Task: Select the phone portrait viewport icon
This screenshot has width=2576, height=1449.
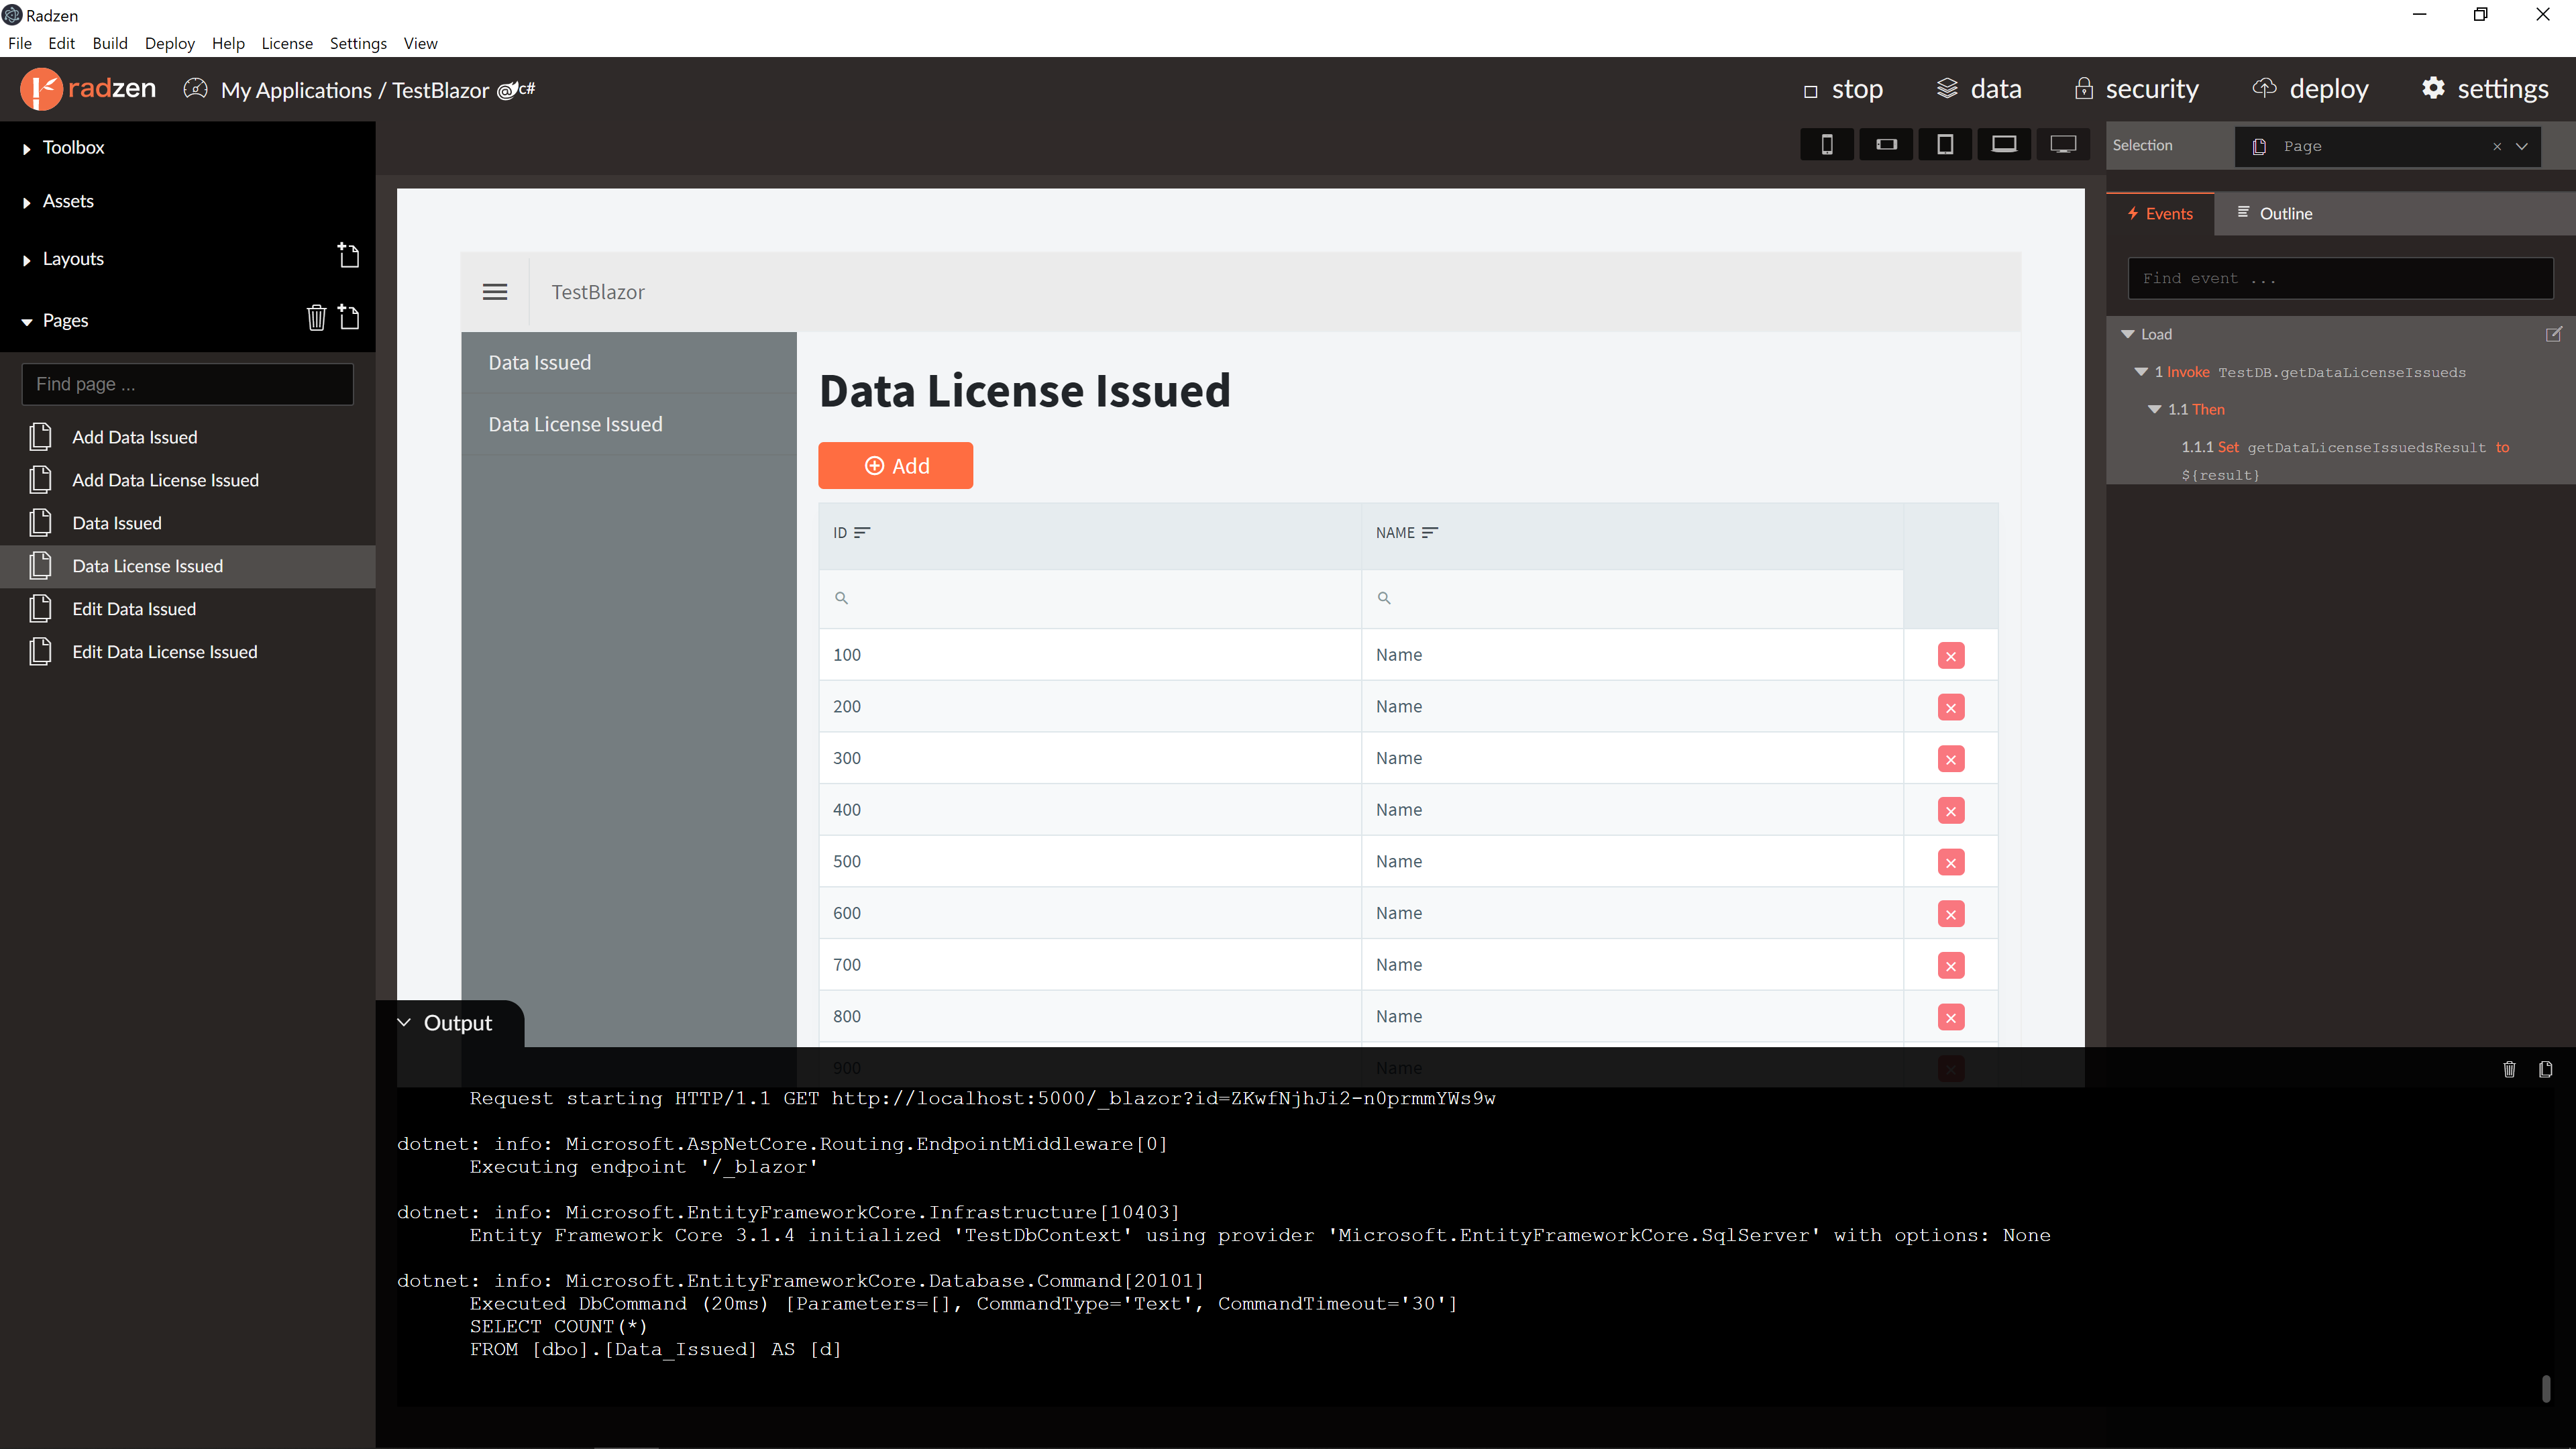Action: pyautogui.click(x=1826, y=145)
